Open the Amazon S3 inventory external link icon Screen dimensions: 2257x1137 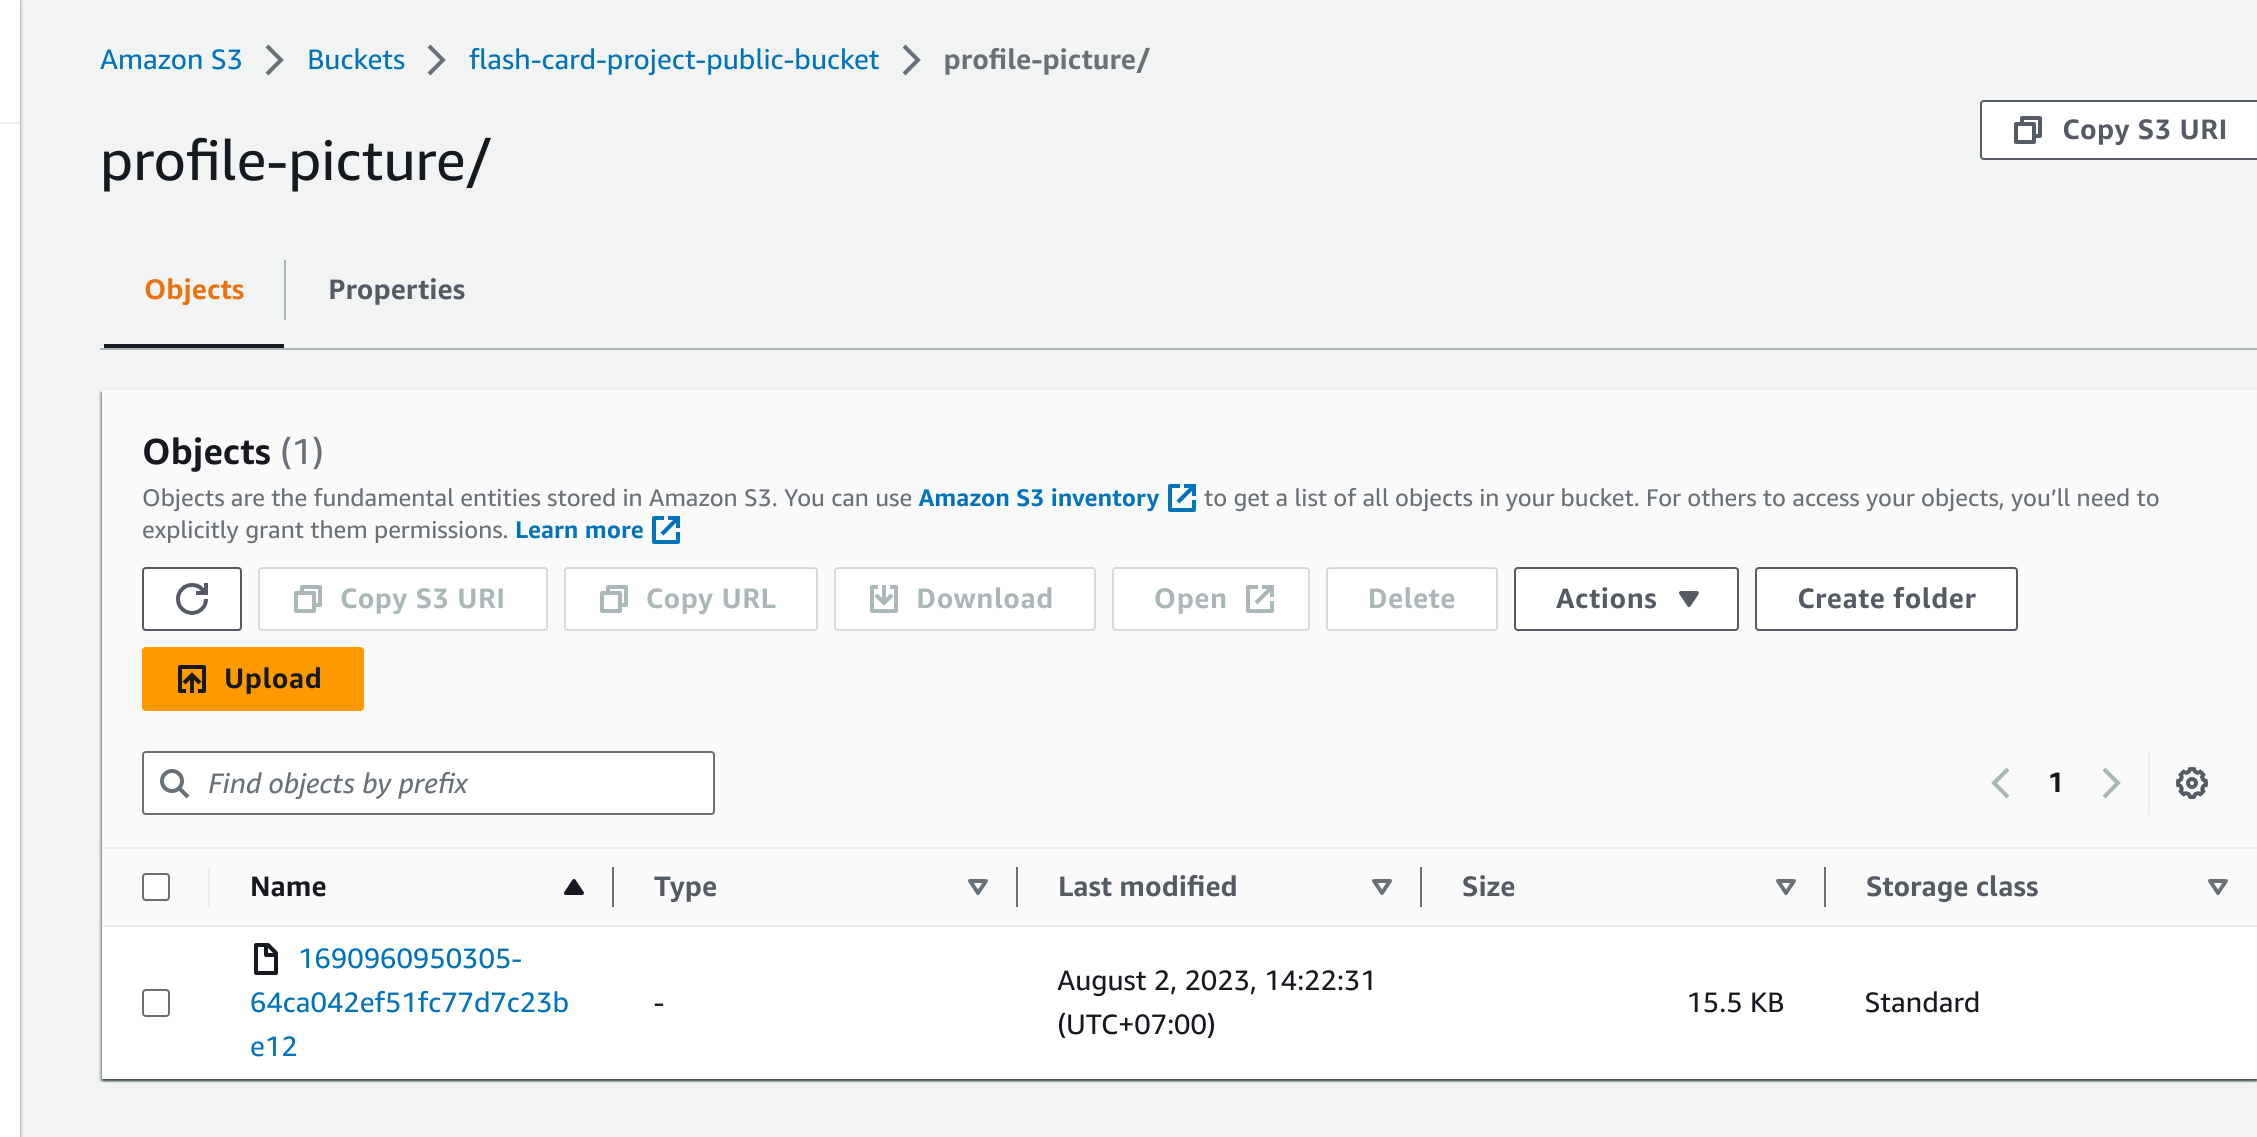pos(1183,497)
